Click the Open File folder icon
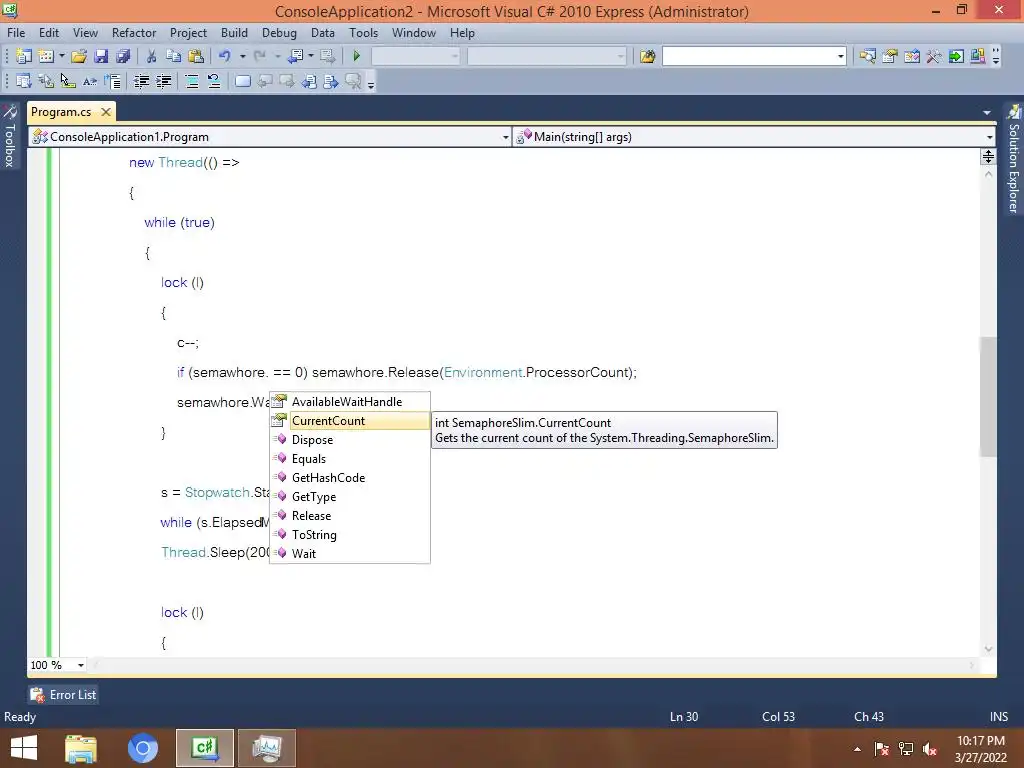Image resolution: width=1024 pixels, height=768 pixels. (x=79, y=56)
